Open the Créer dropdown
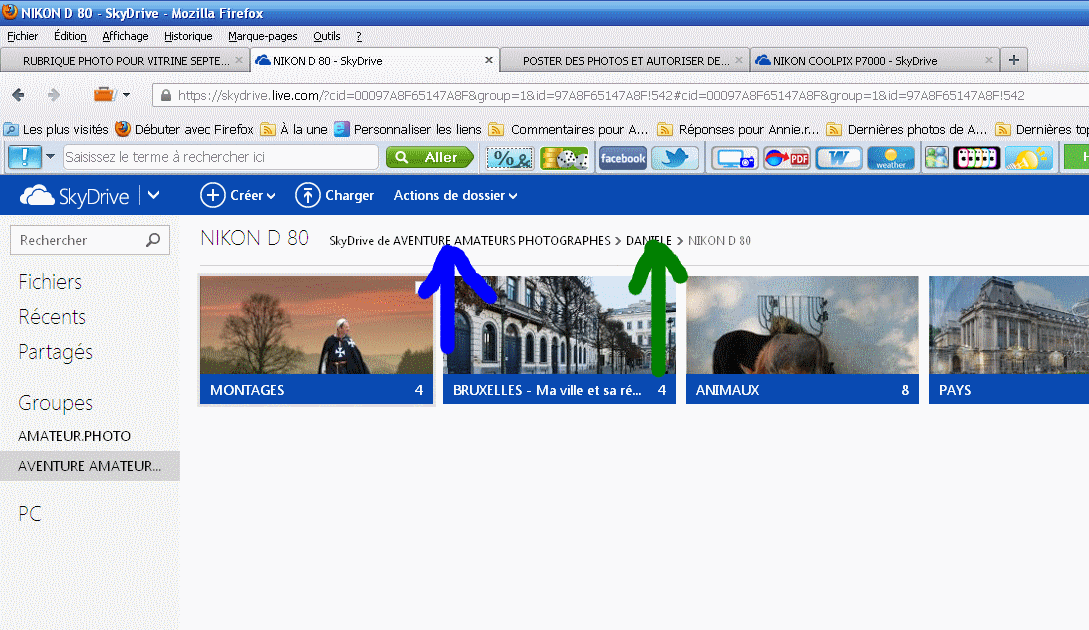Viewport: 1089px width, 630px height. click(x=238, y=196)
